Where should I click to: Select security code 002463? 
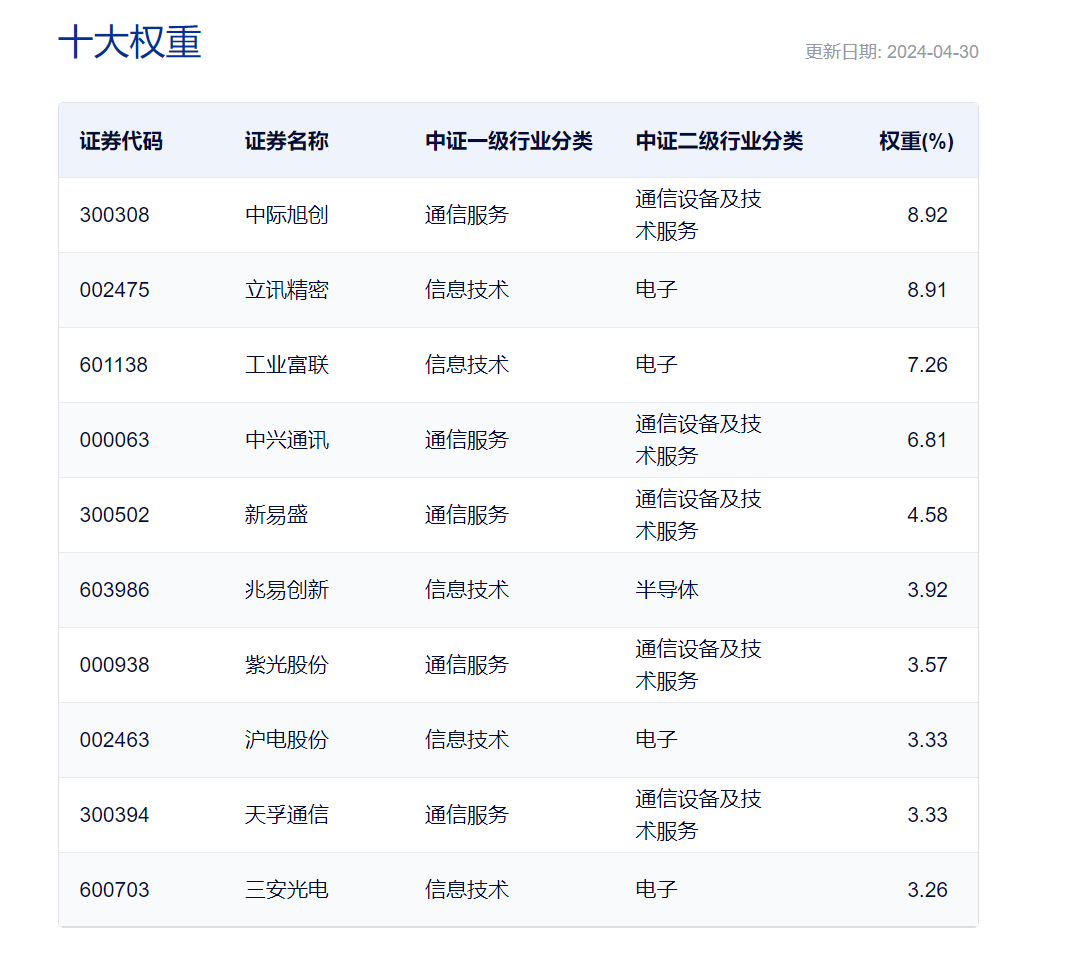(x=114, y=741)
